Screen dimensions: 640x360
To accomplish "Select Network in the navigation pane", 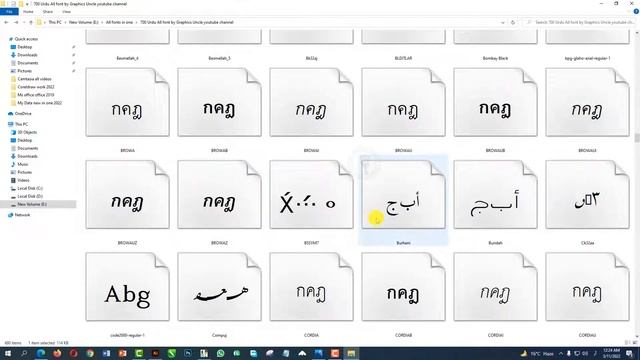I will (22, 215).
